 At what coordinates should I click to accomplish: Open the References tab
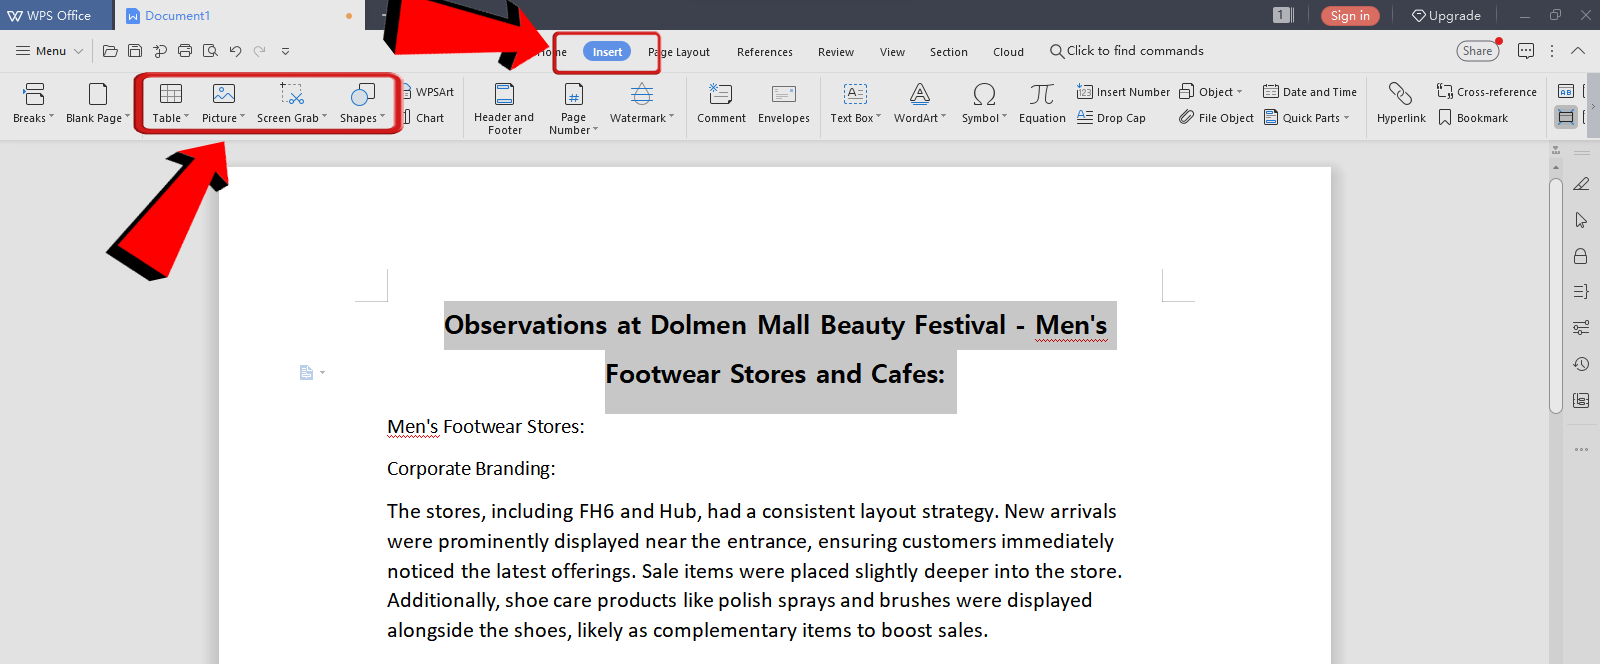765,52
